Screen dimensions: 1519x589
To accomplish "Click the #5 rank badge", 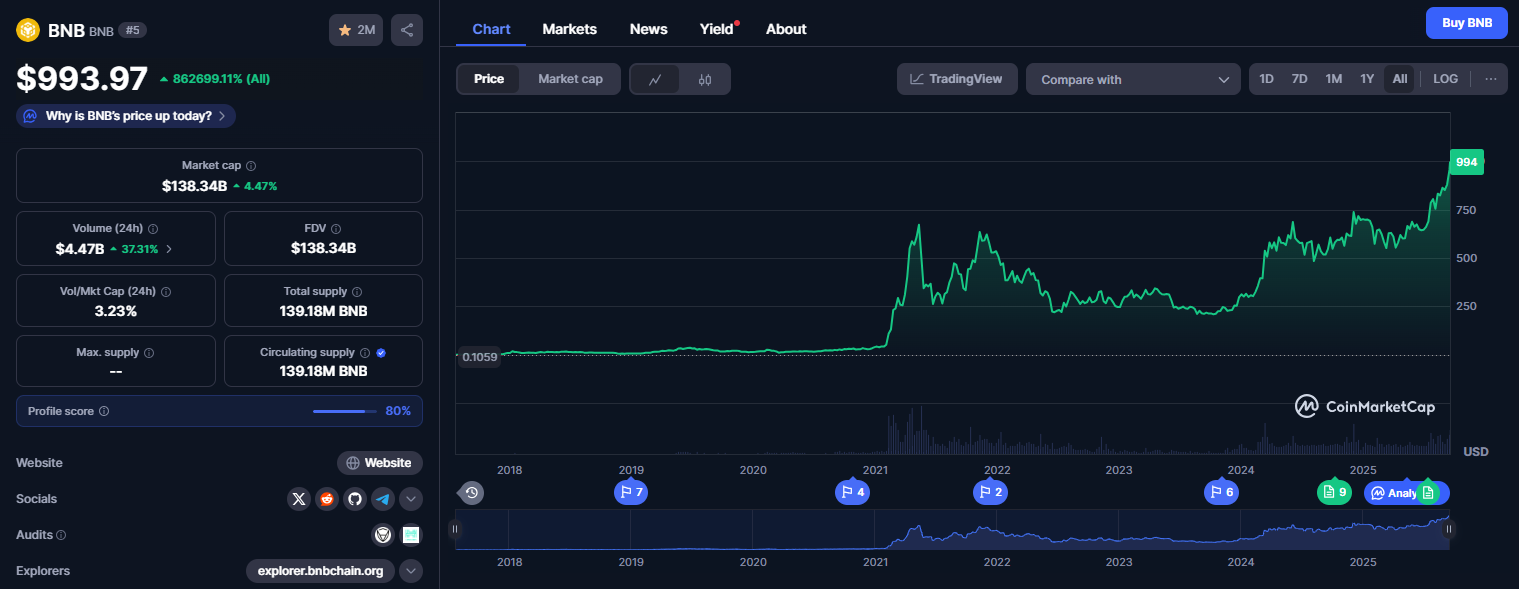I will (133, 30).
